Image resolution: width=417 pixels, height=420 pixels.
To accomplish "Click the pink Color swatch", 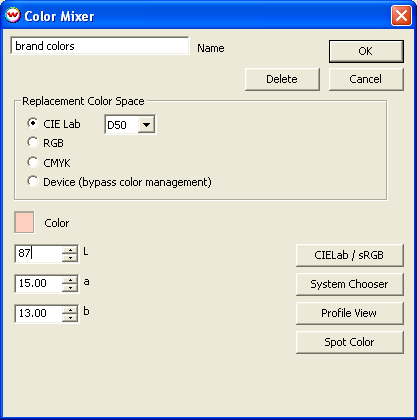I will 24,222.
